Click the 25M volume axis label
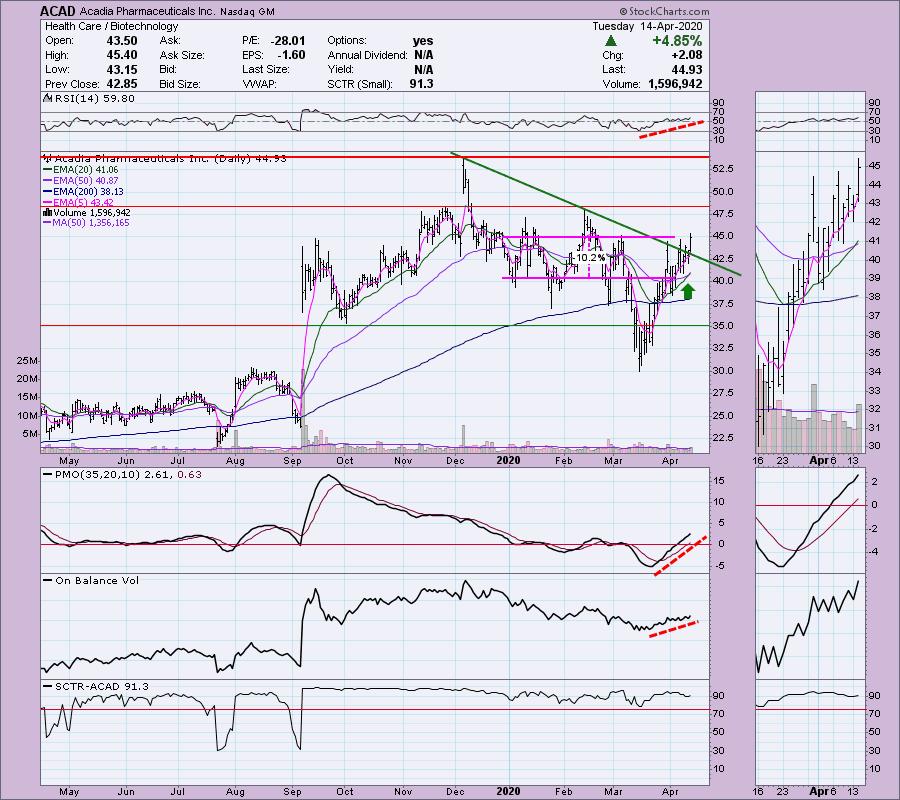900x800 pixels. point(28,361)
